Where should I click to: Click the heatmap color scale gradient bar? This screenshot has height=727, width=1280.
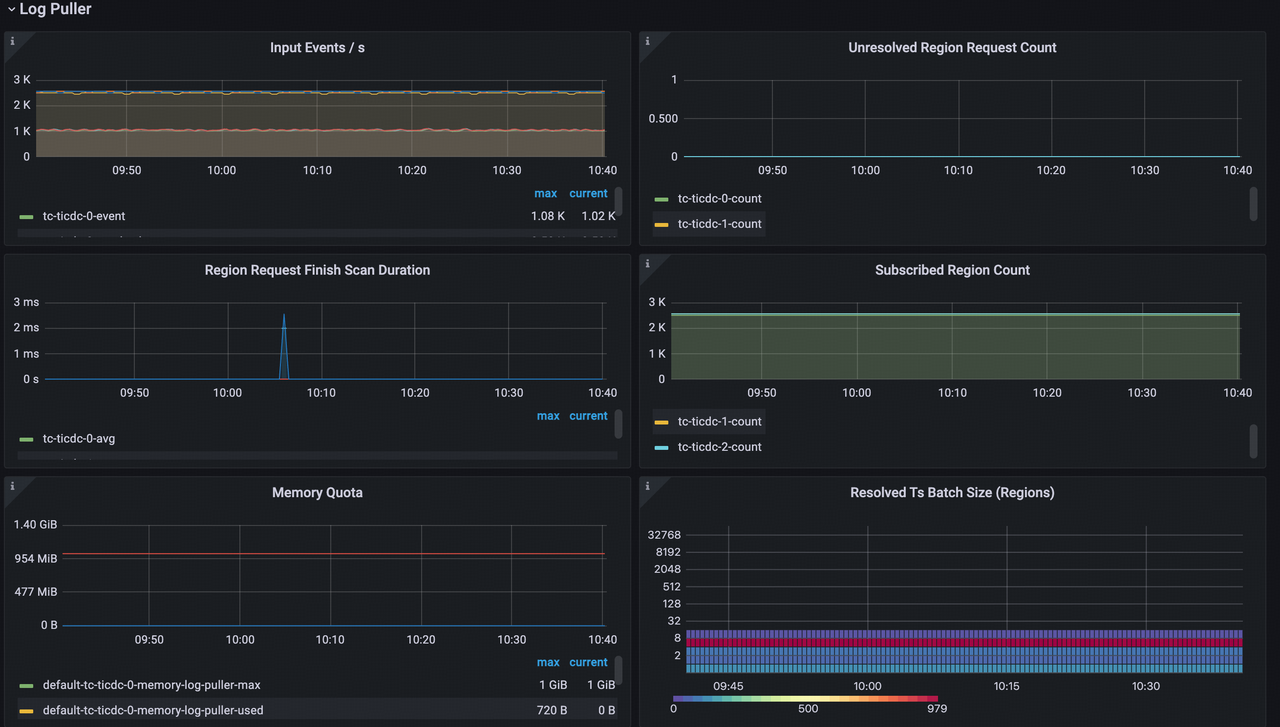tap(805, 698)
